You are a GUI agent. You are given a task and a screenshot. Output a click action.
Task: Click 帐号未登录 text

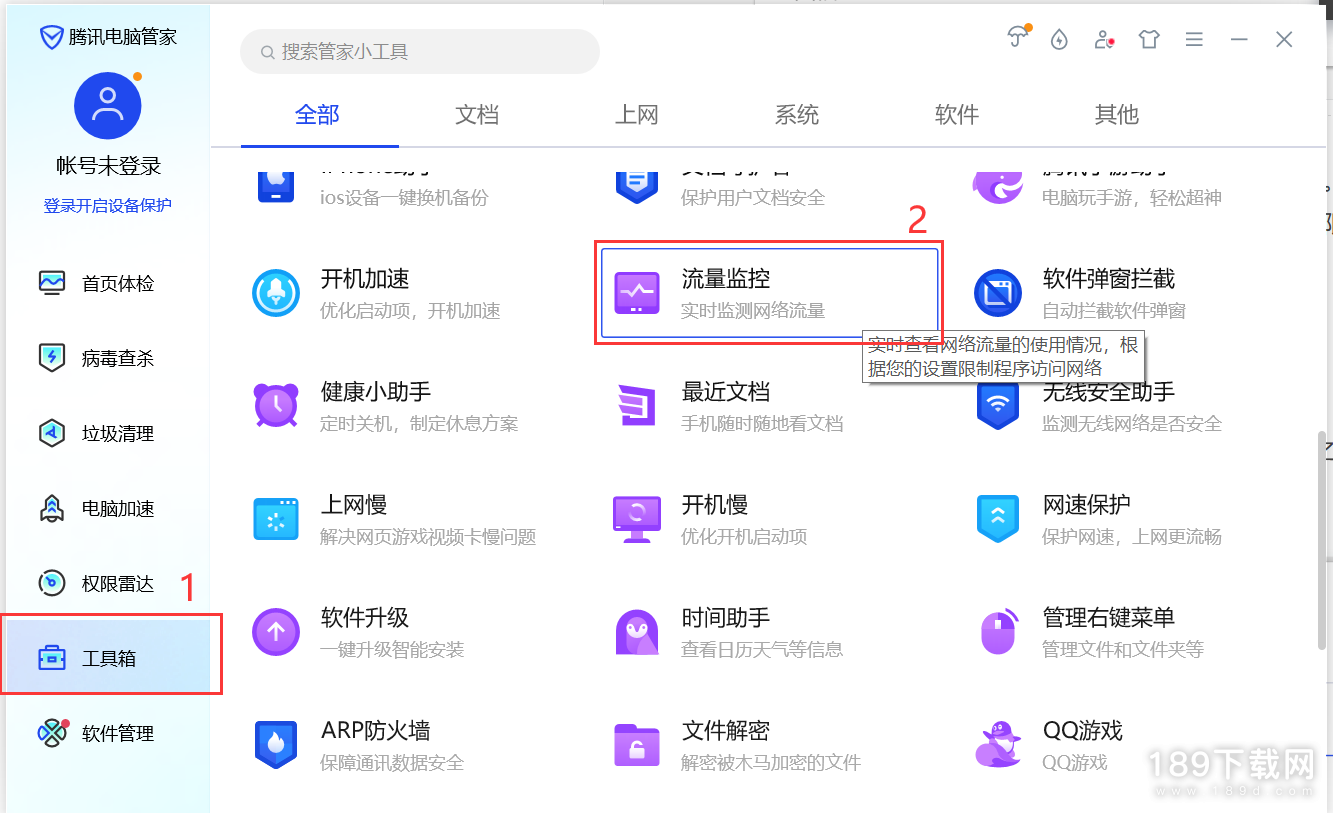tap(108, 166)
